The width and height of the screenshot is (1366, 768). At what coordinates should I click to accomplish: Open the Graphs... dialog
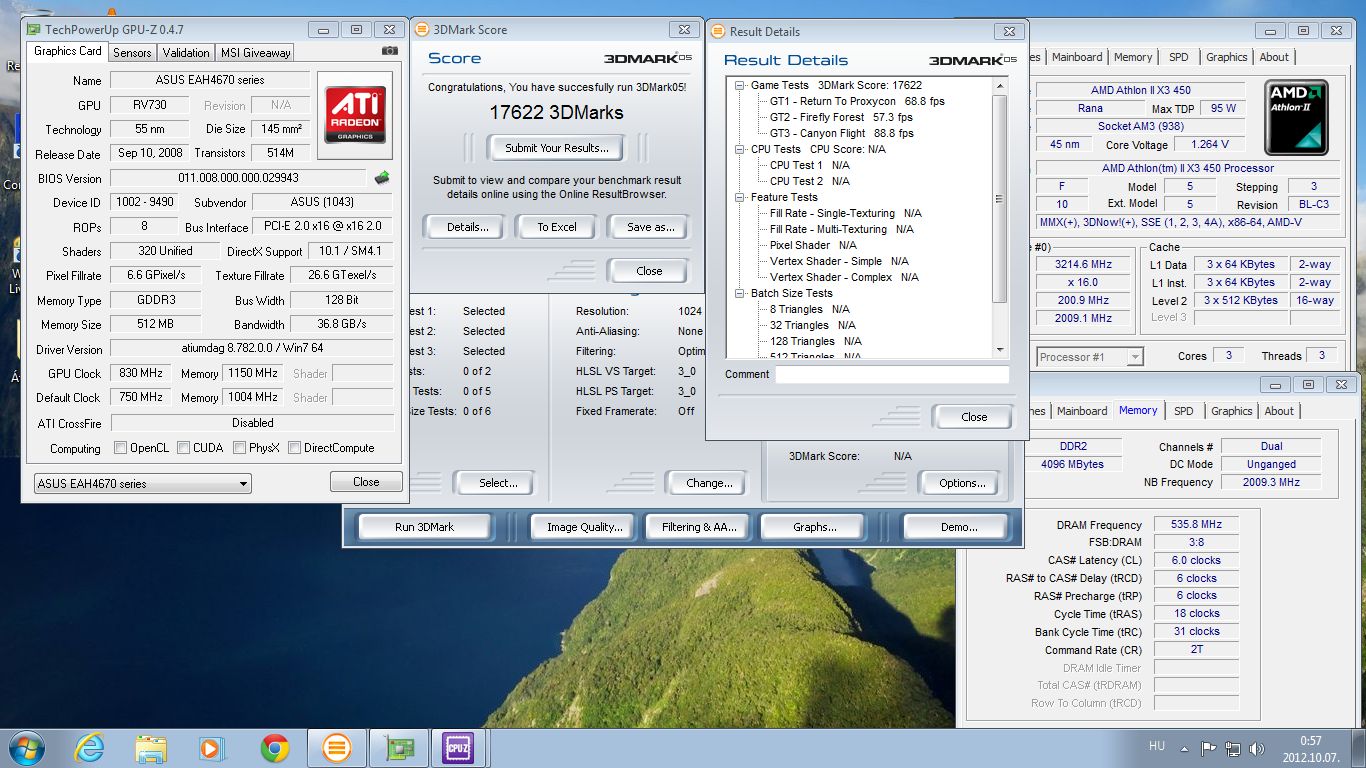click(x=814, y=527)
